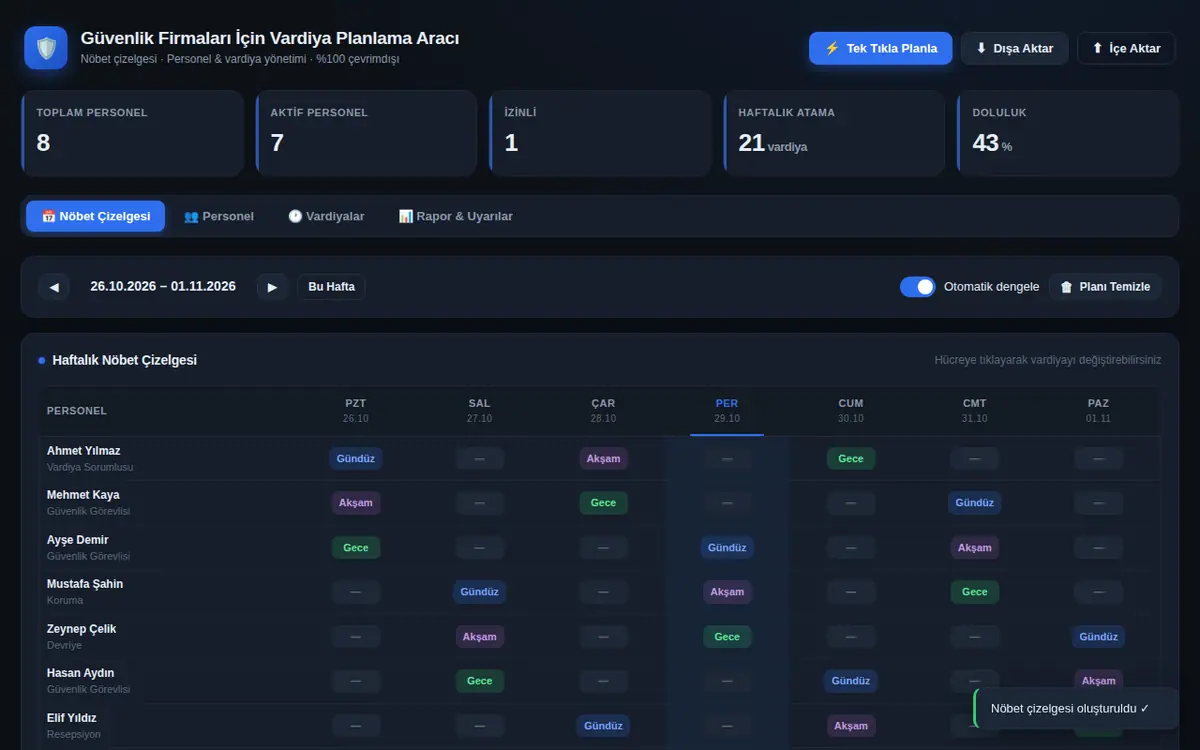Toggle the Otomatik dengele switch
1200x750 pixels.
coord(917,287)
